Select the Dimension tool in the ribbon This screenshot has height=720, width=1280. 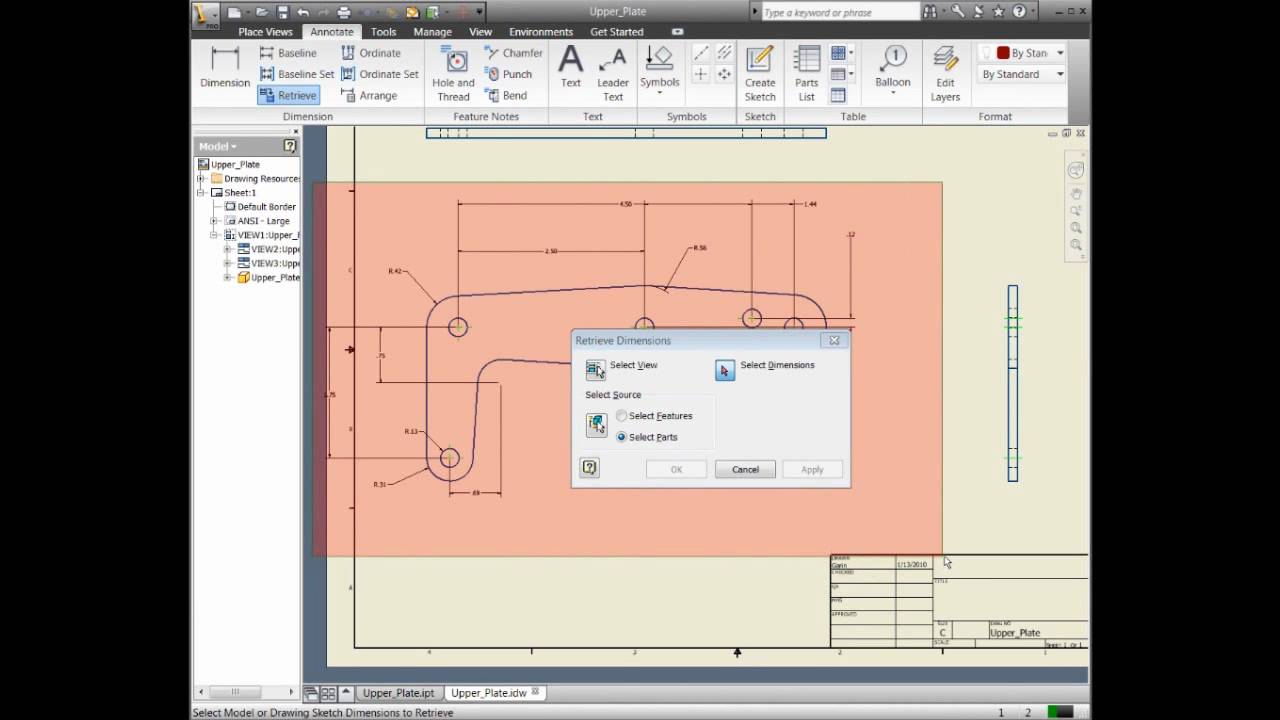(x=225, y=69)
